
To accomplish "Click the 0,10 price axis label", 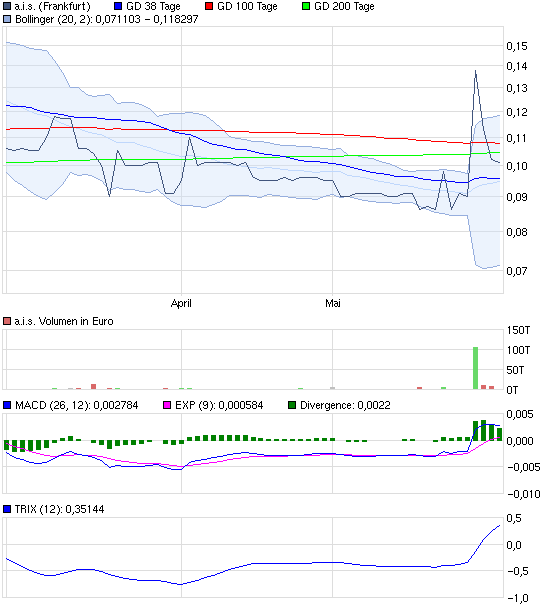I will tap(517, 166).
